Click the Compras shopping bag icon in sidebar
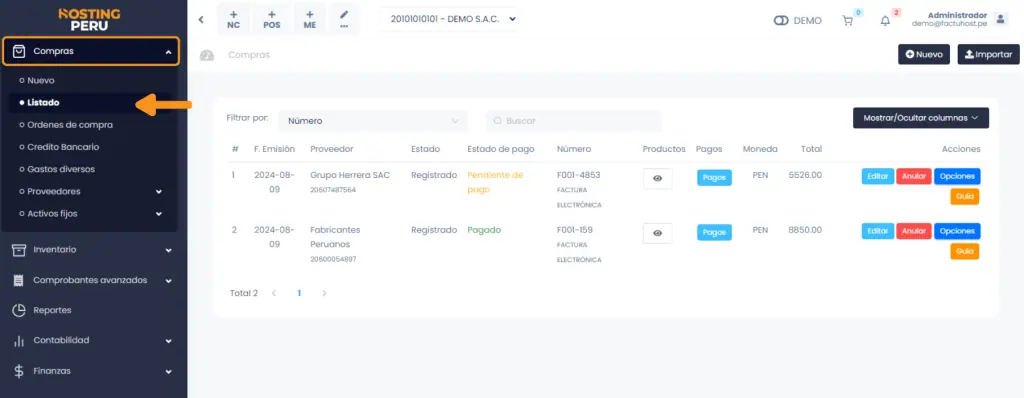This screenshot has height=398, width=1024. tap(19, 51)
